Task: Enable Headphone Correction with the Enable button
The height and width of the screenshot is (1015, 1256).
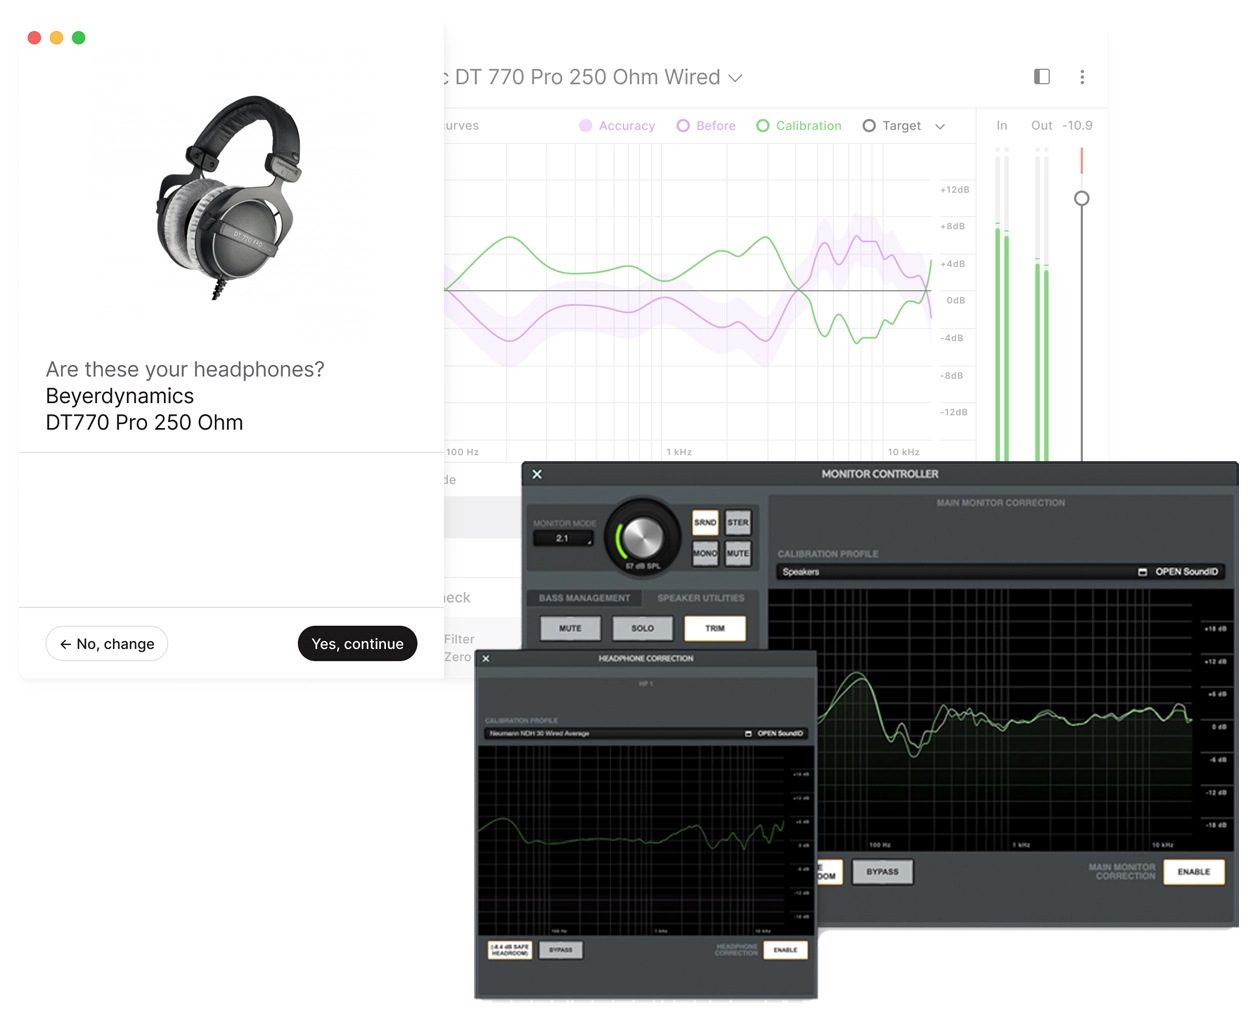Action: 785,950
